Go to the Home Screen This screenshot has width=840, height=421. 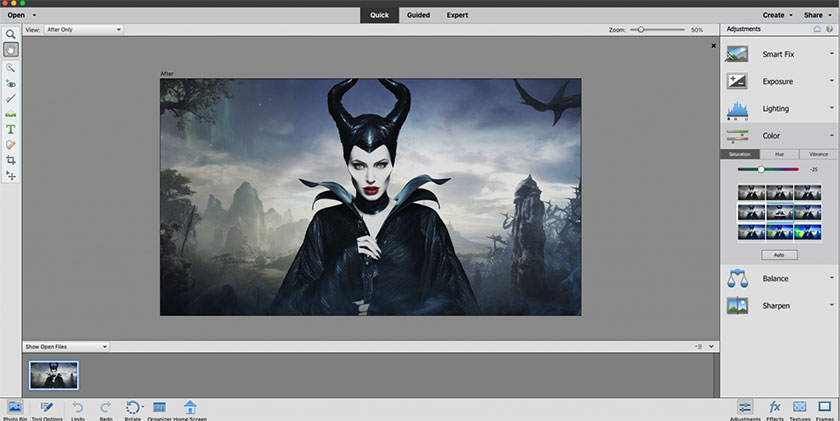tap(190, 408)
